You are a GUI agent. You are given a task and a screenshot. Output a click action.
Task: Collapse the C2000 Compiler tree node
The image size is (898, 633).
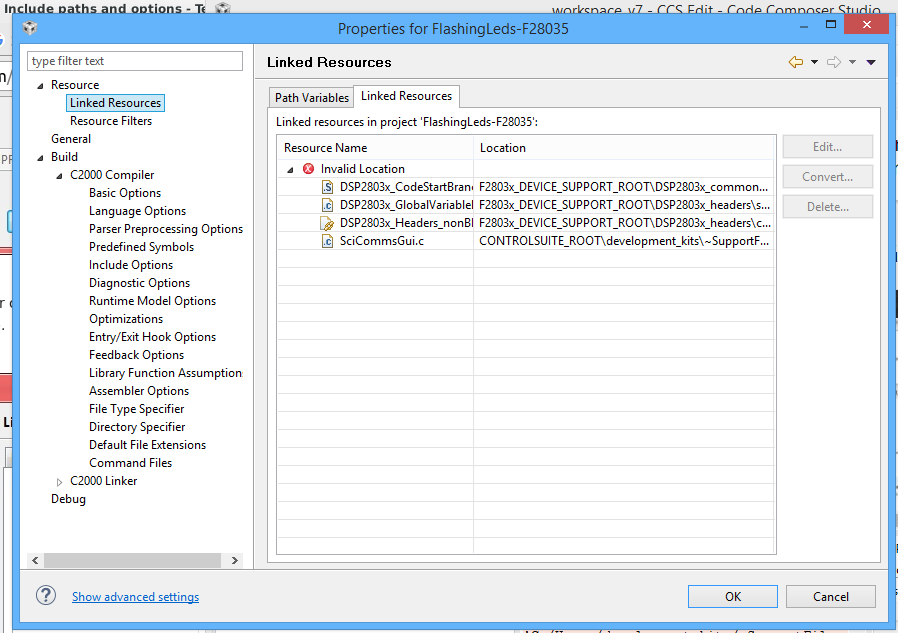[59, 175]
